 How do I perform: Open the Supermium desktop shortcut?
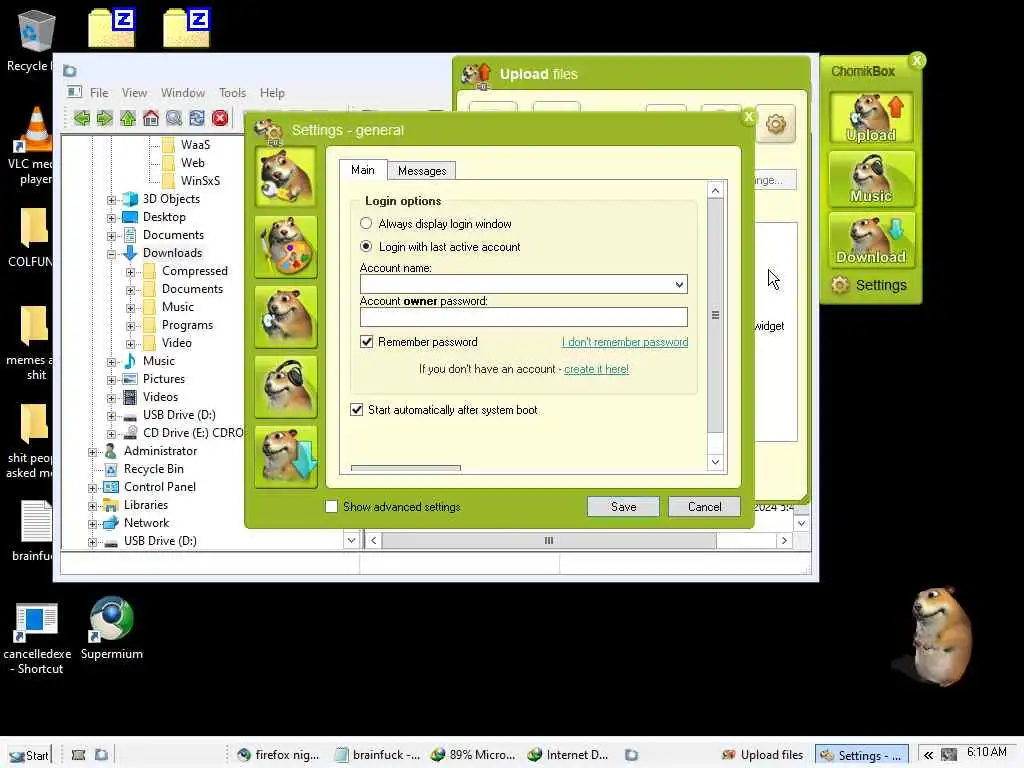[112, 628]
